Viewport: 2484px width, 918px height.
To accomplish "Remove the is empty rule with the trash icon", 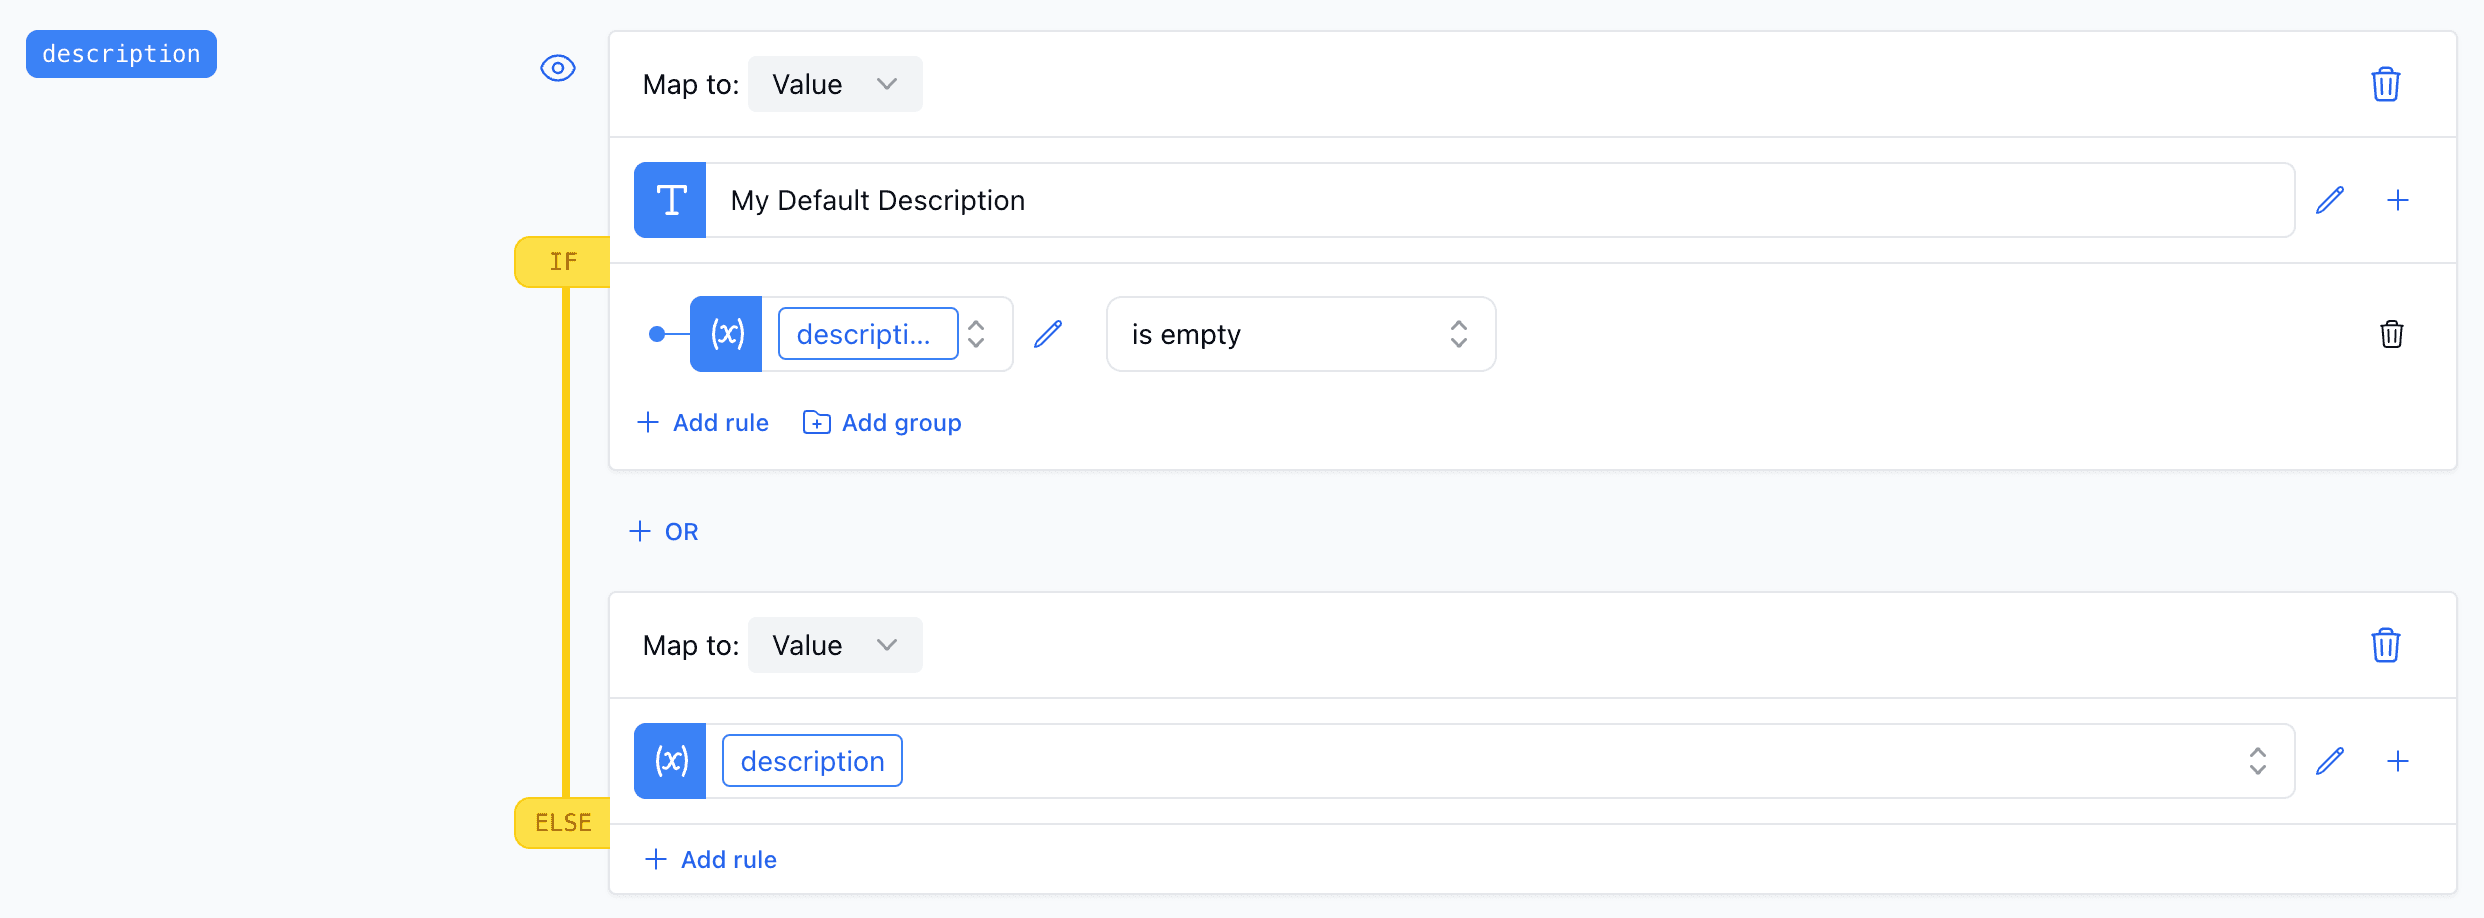I will tap(2391, 334).
